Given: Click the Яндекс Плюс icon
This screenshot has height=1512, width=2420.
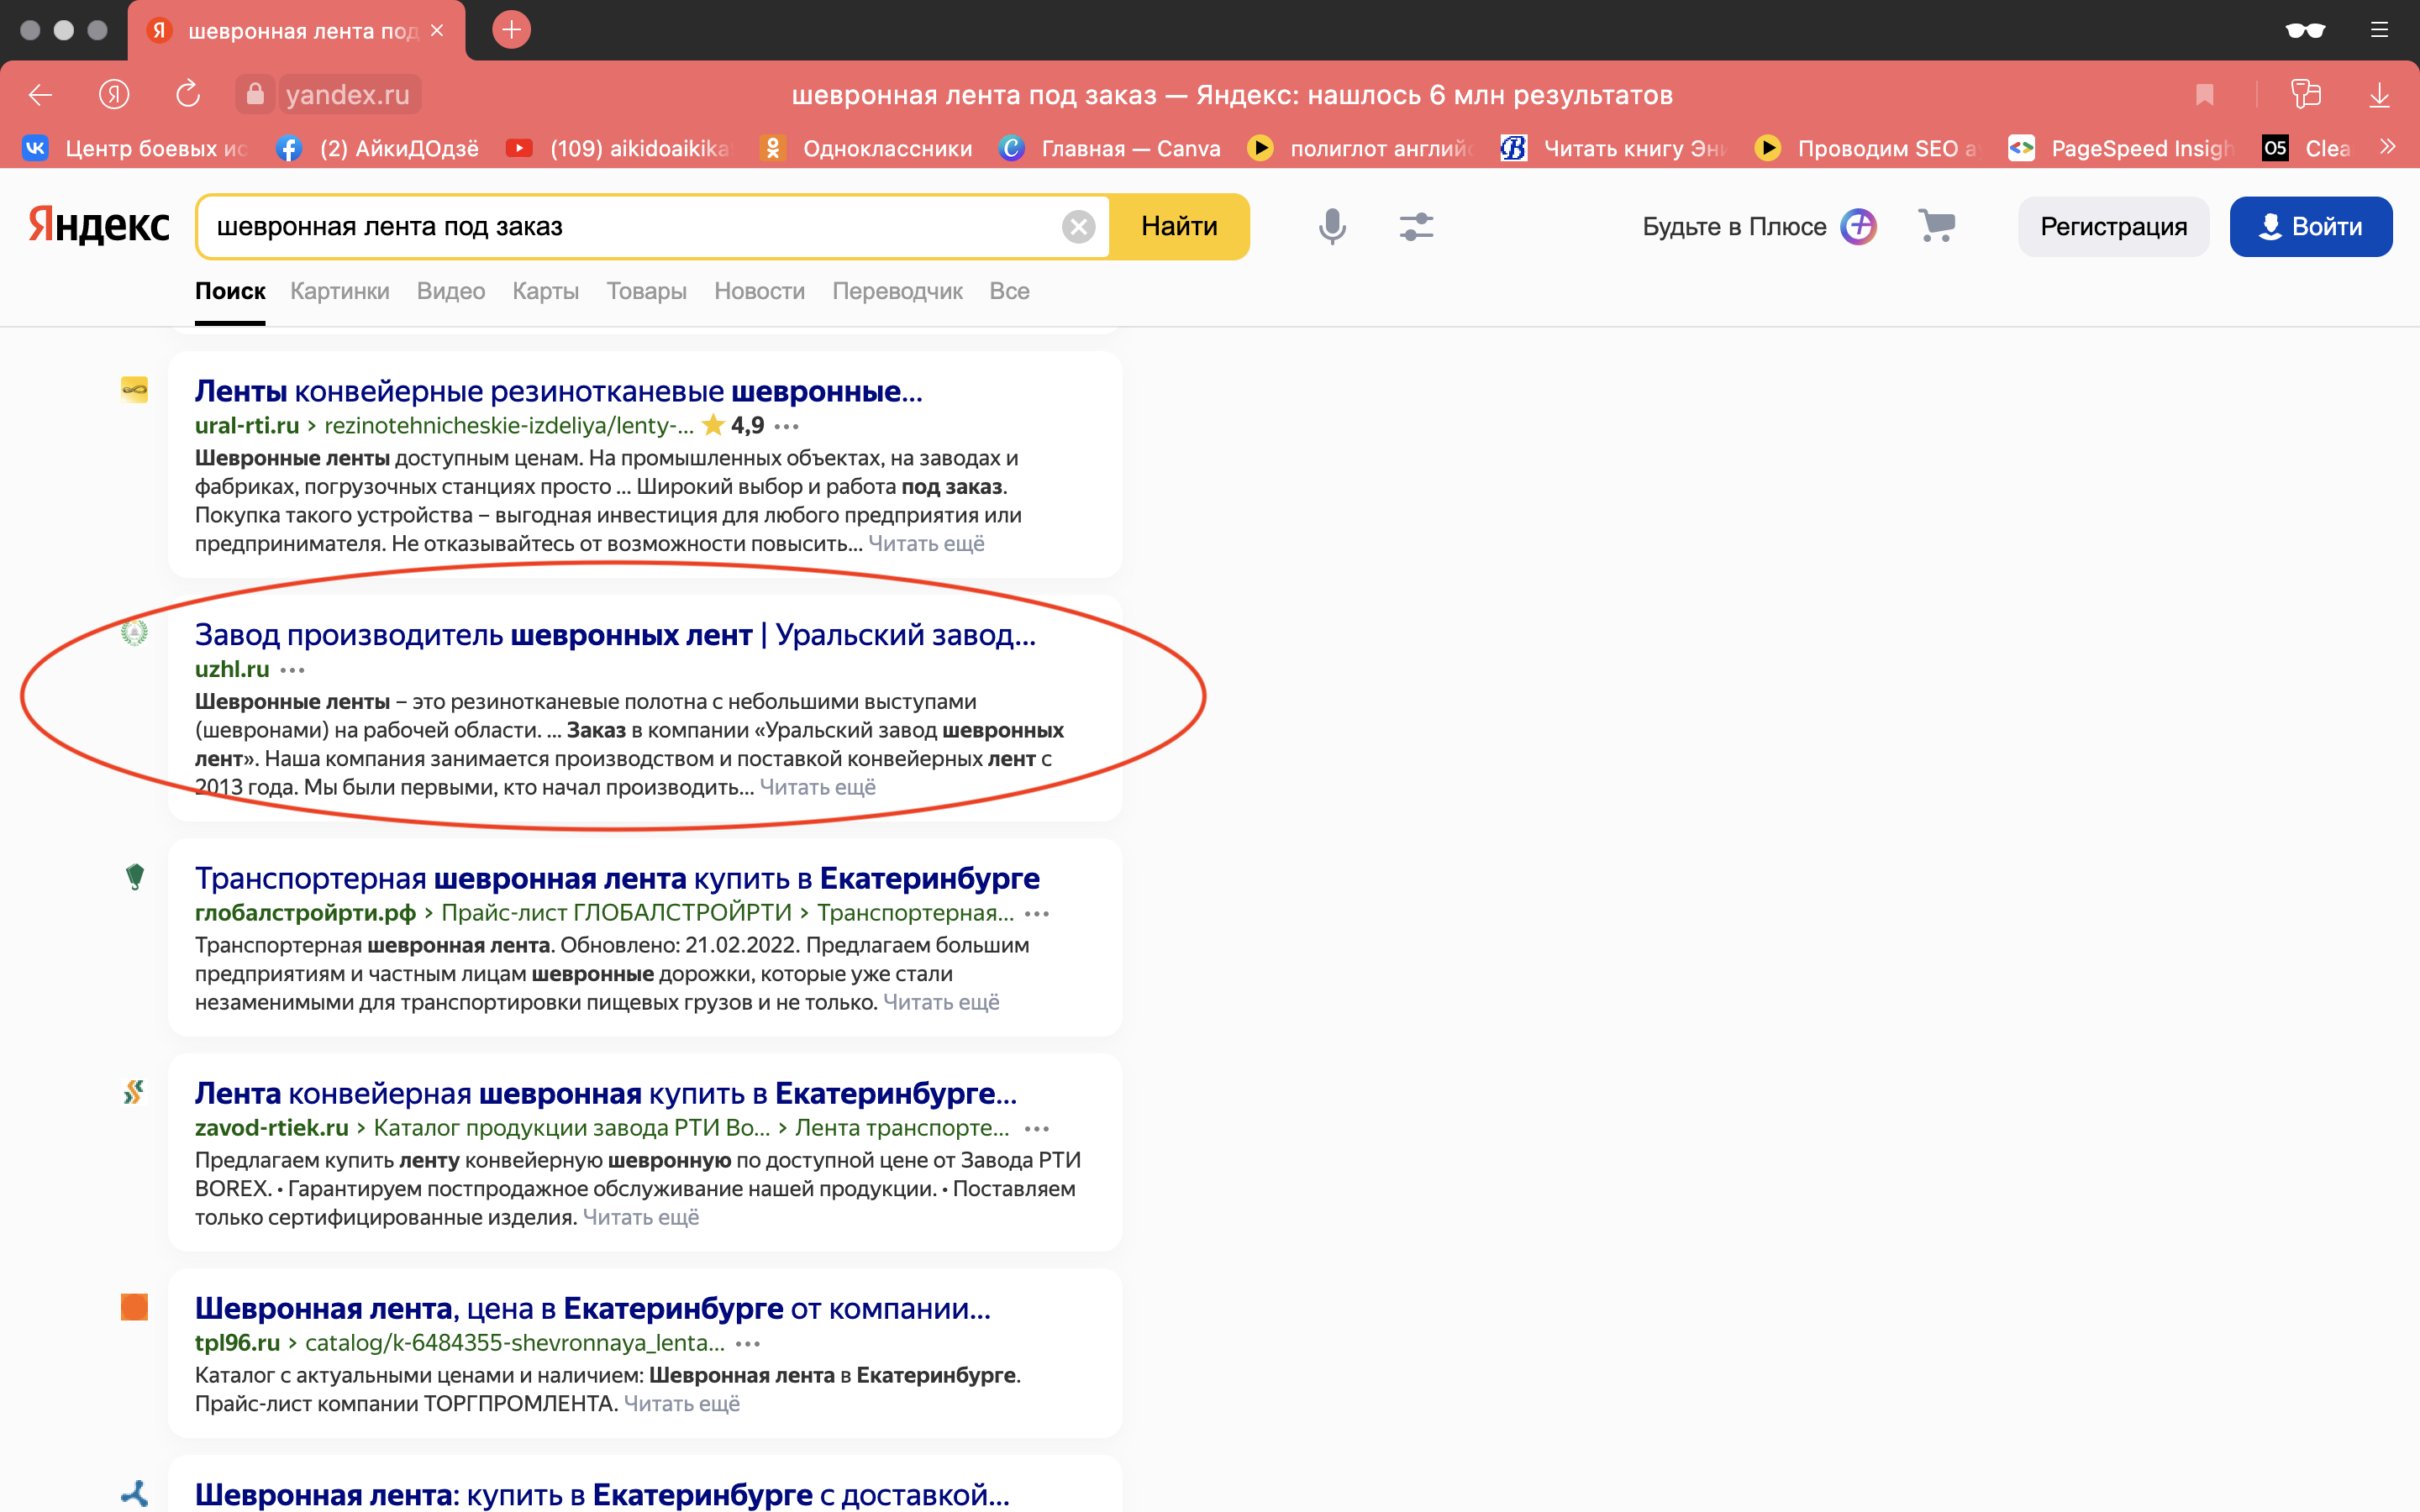Looking at the screenshot, I should tap(1857, 226).
